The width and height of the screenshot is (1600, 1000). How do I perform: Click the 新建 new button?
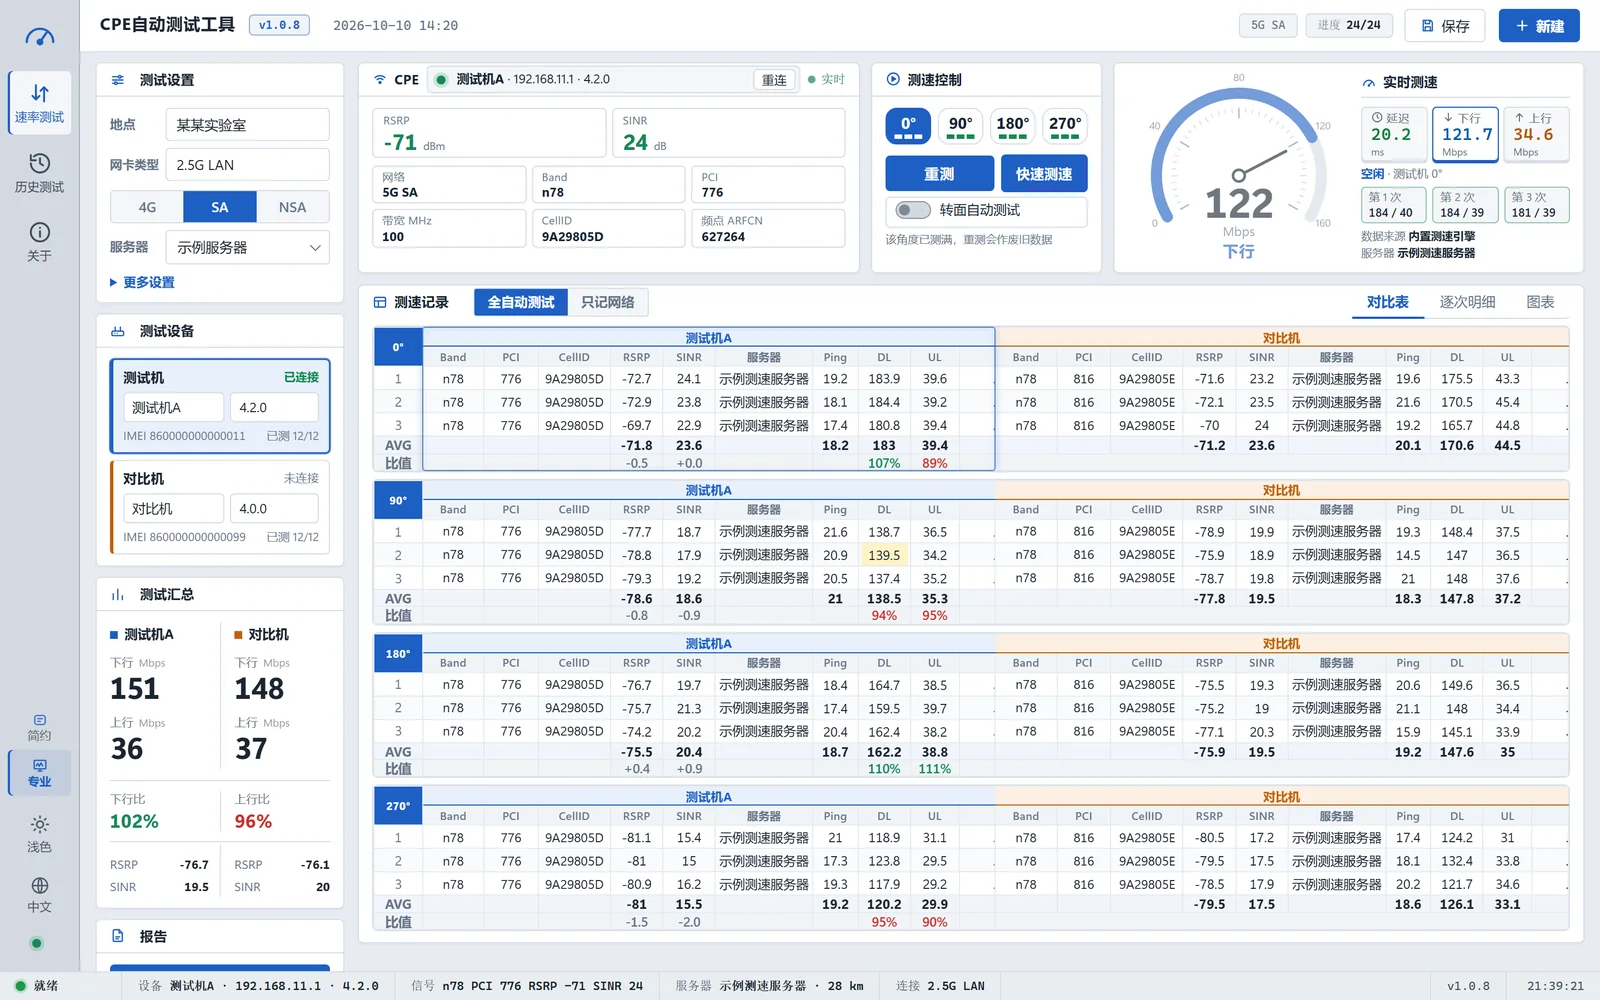(1539, 26)
